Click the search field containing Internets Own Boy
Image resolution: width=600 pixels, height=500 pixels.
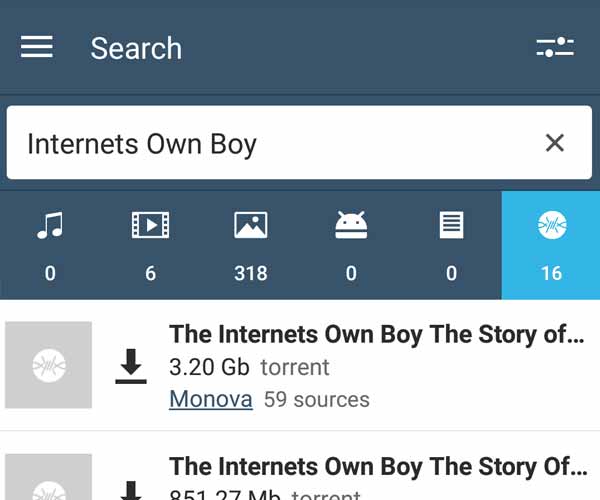pyautogui.click(x=299, y=142)
